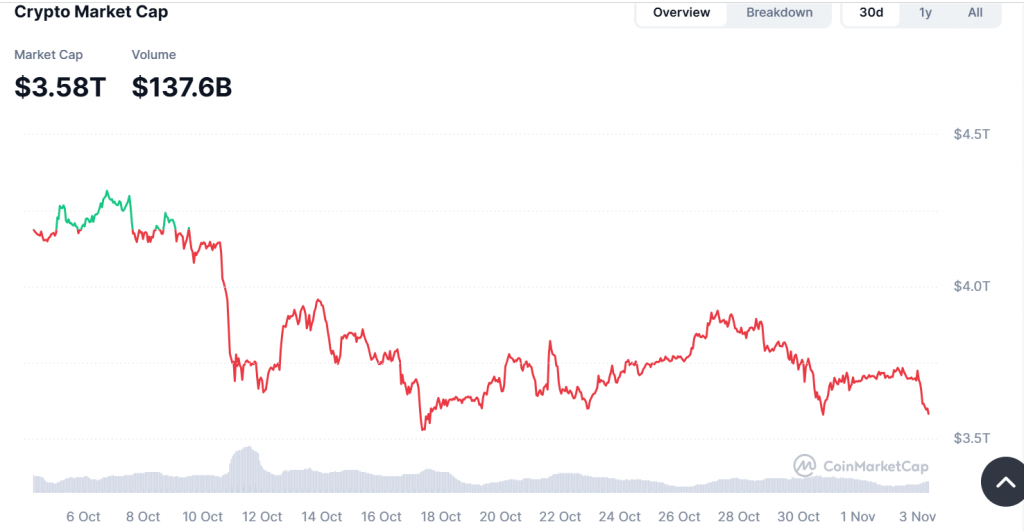Click the CoinMarketCap watermark logo
This screenshot has width=1024, height=531.
point(860,466)
